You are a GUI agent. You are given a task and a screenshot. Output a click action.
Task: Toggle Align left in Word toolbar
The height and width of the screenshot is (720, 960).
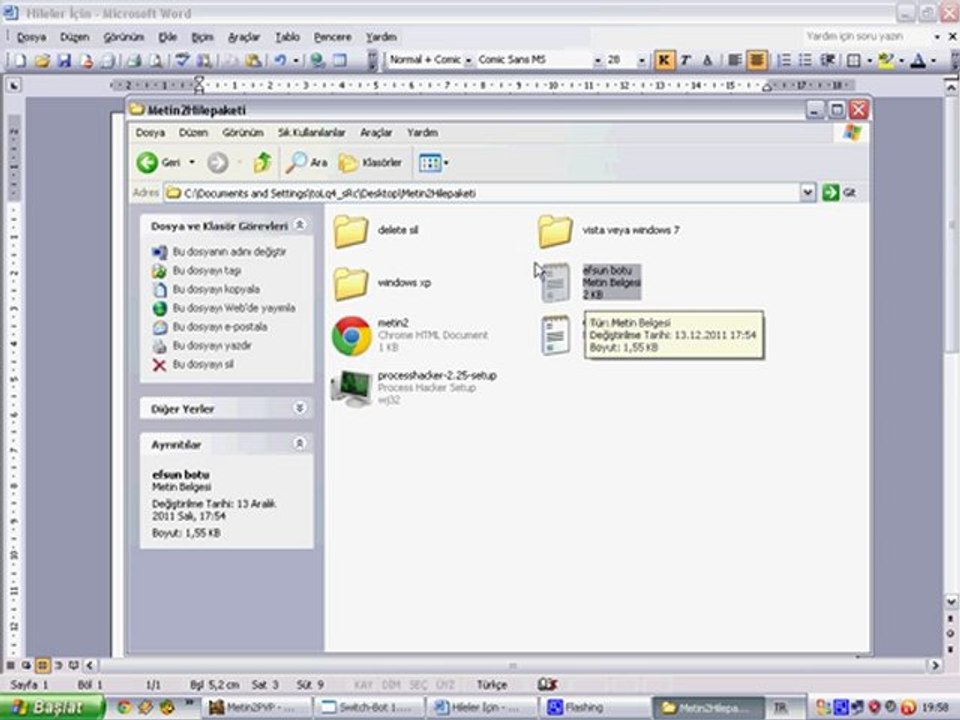tap(734, 60)
